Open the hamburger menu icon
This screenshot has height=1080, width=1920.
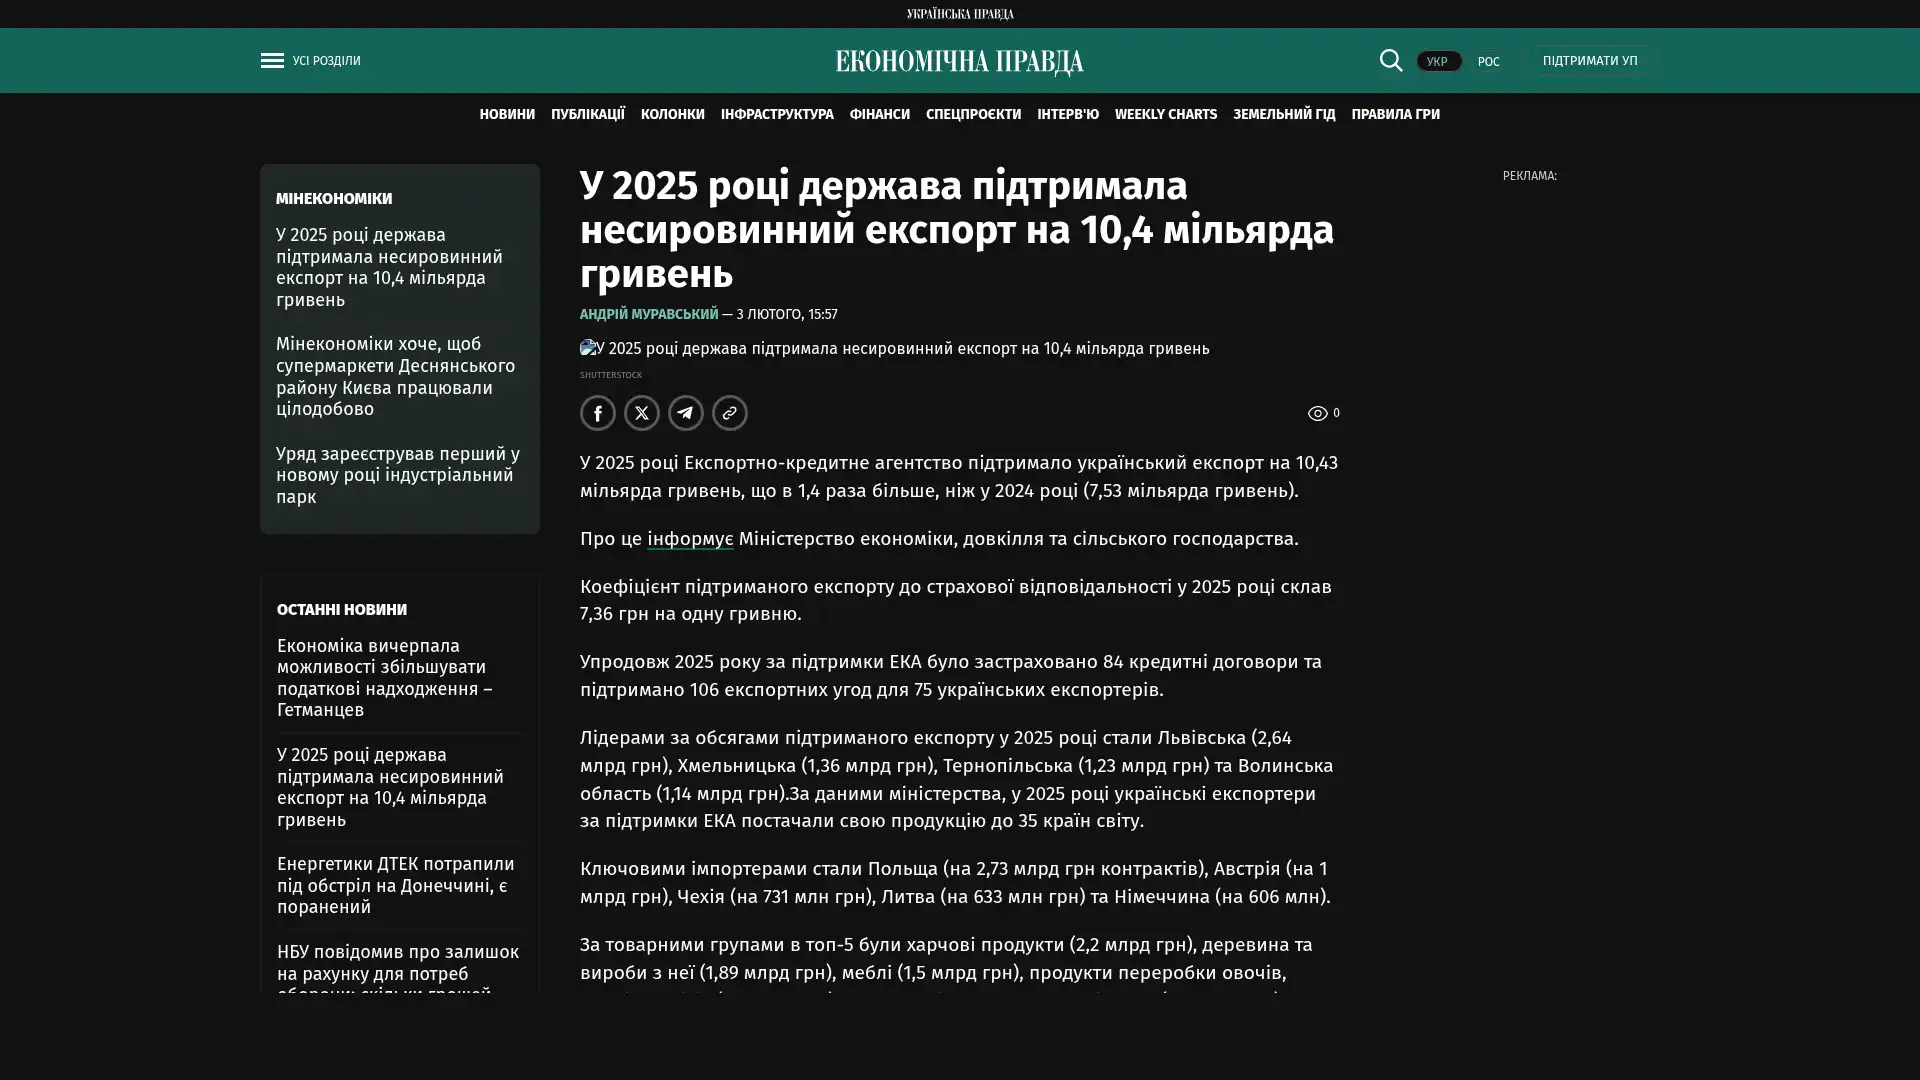tap(272, 61)
